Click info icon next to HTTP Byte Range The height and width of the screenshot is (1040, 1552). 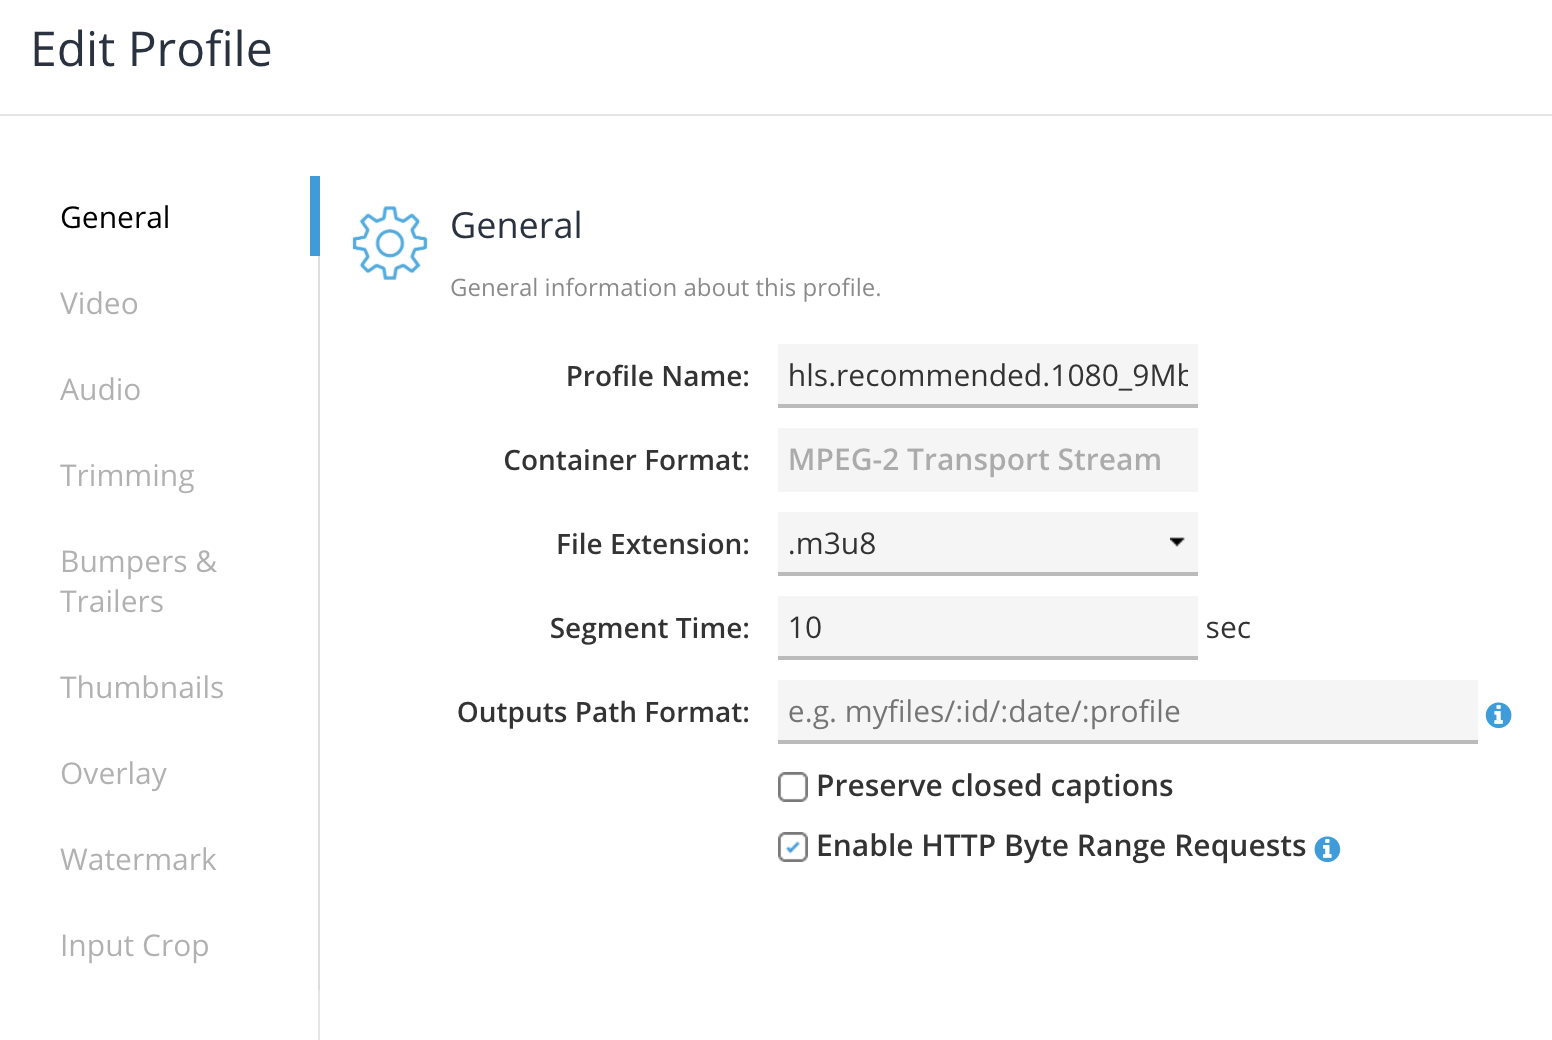(1327, 849)
